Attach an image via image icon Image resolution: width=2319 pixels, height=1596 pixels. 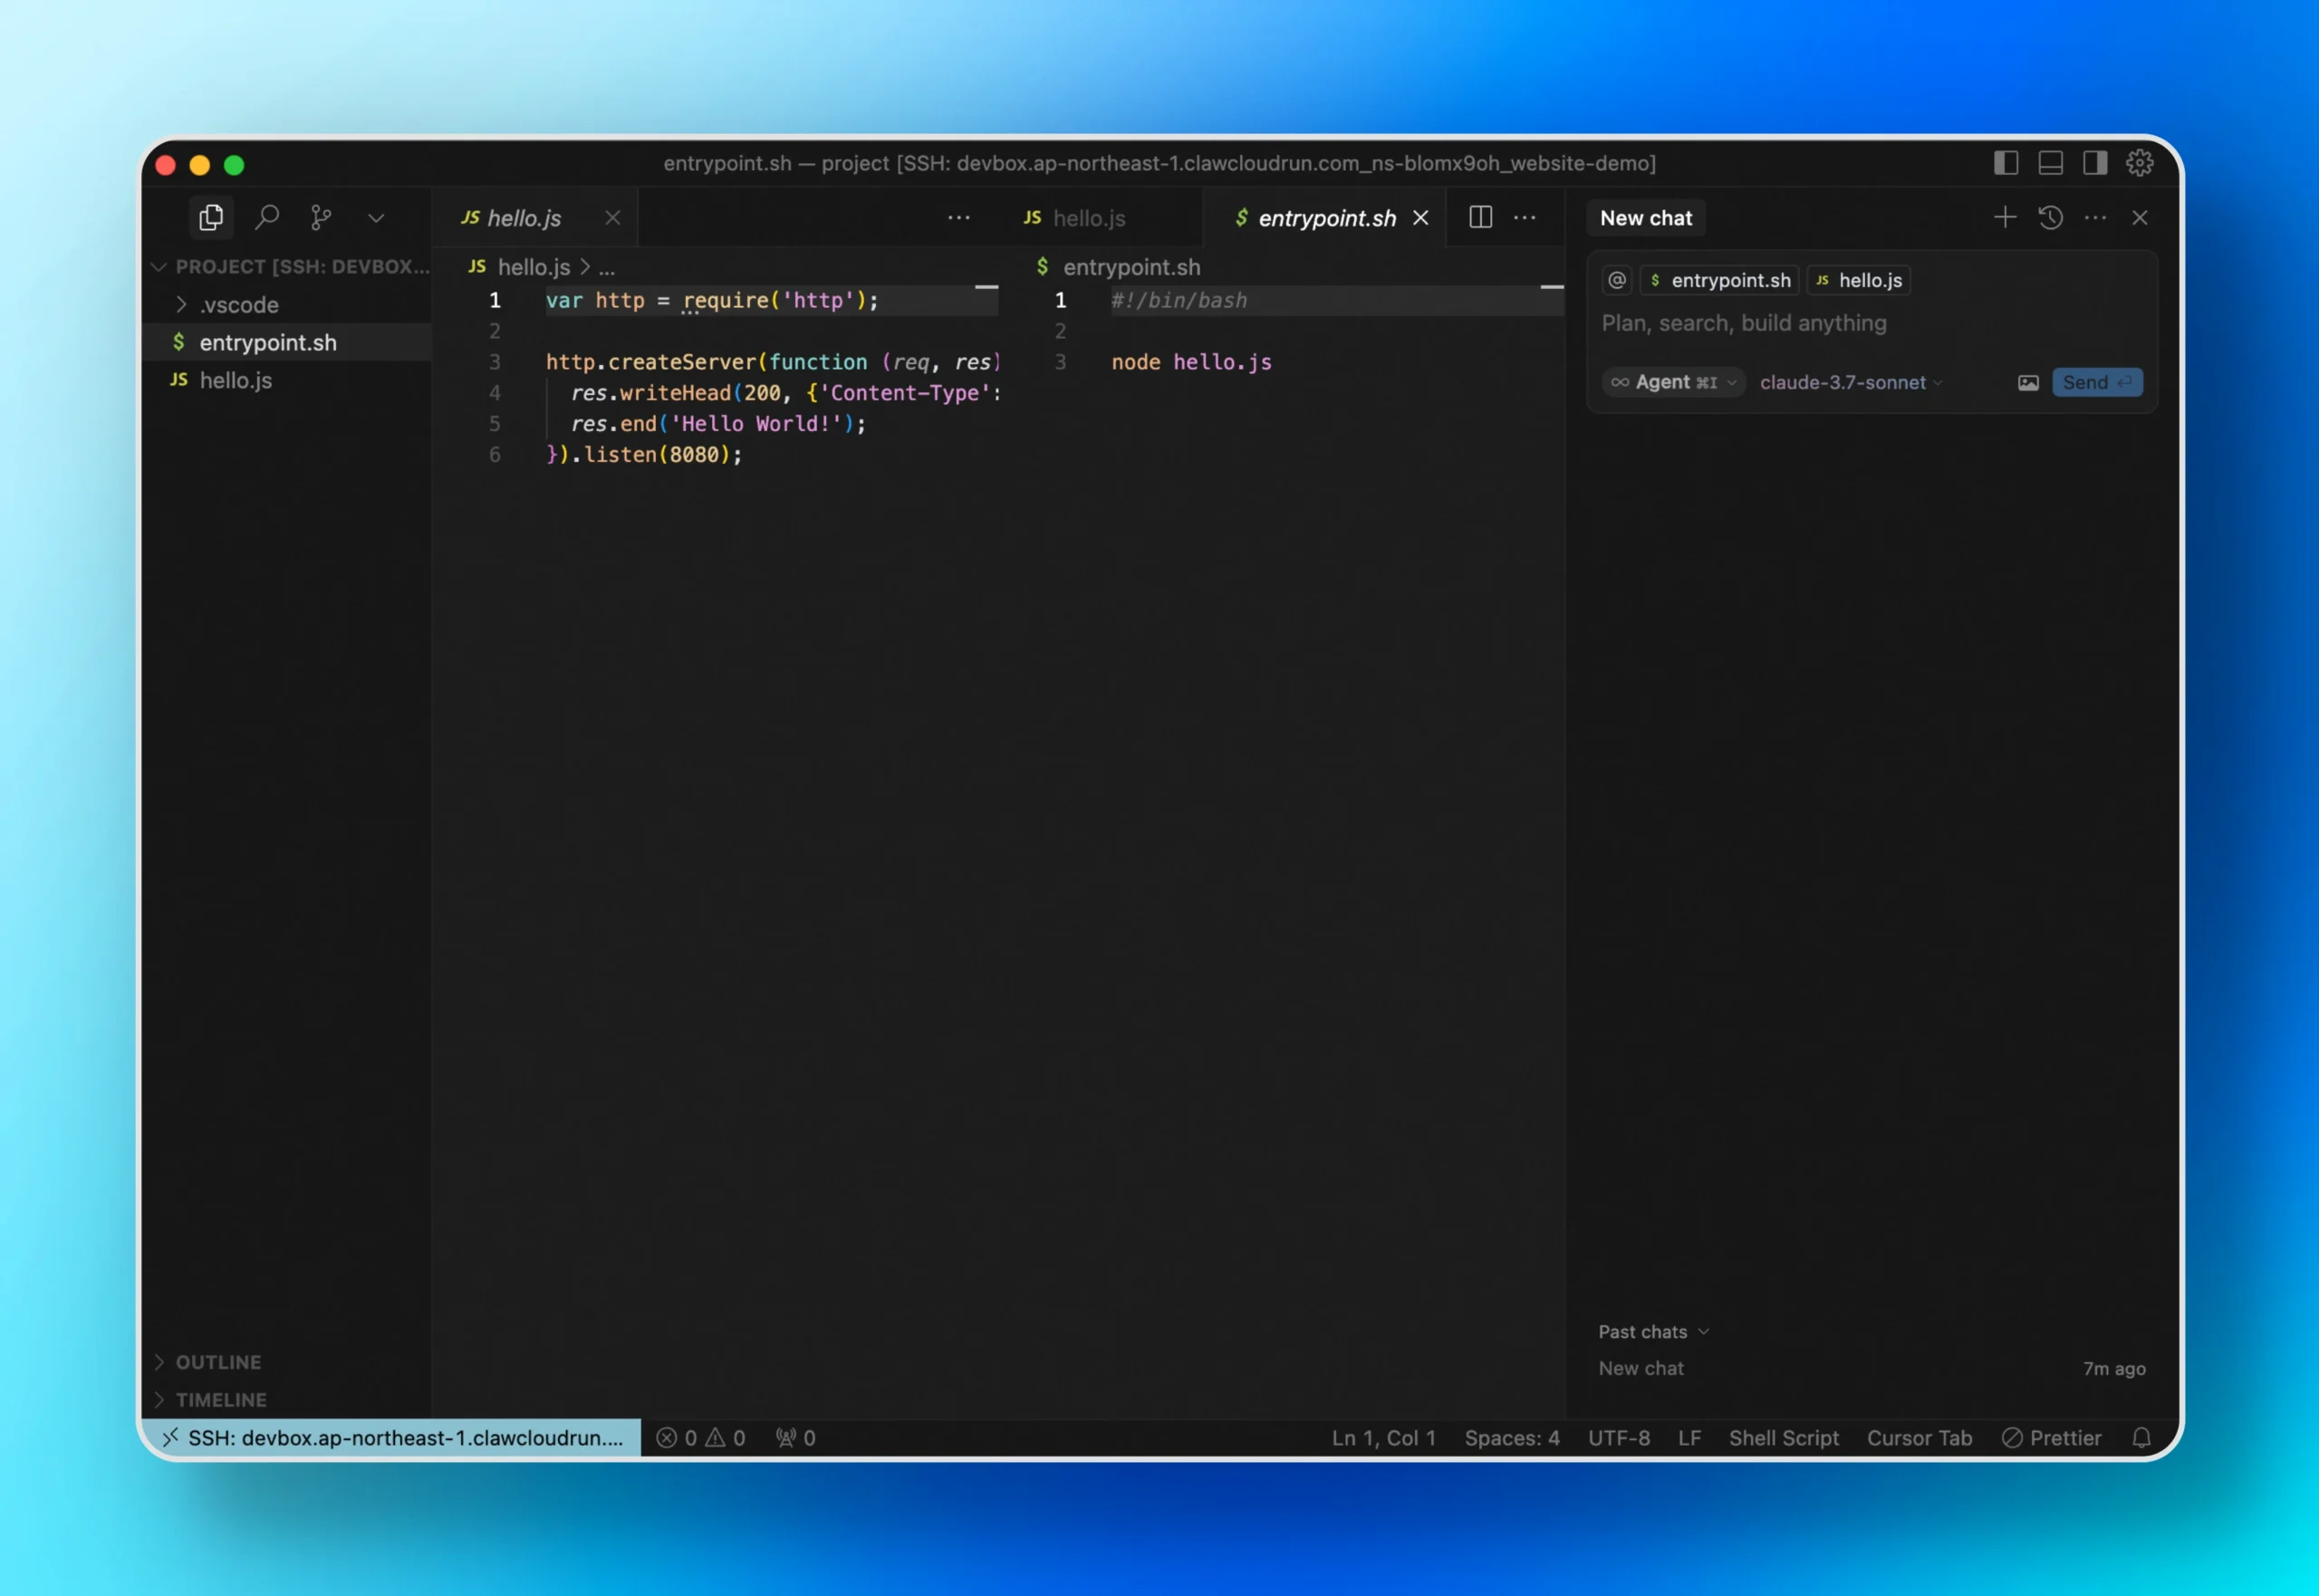pos(2028,382)
